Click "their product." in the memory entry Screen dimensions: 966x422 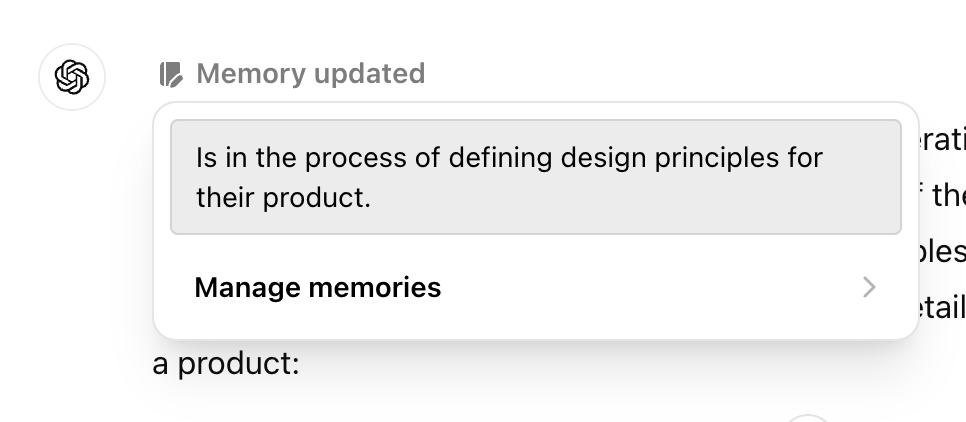tap(283, 197)
